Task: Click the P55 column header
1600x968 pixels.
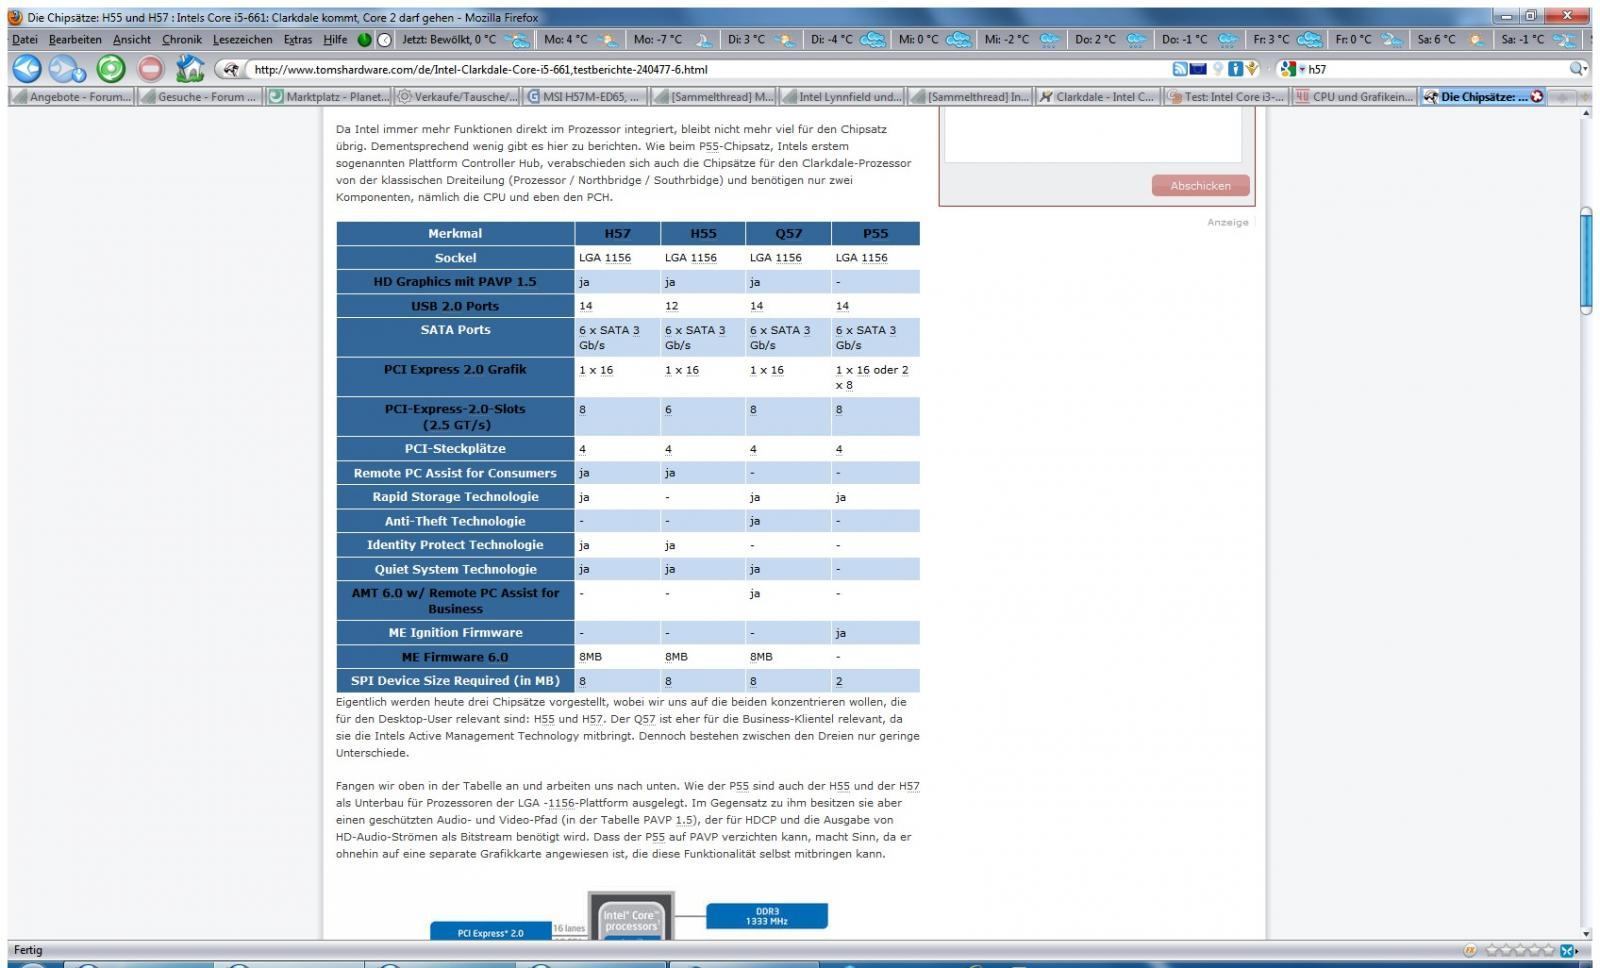Action: (875, 233)
